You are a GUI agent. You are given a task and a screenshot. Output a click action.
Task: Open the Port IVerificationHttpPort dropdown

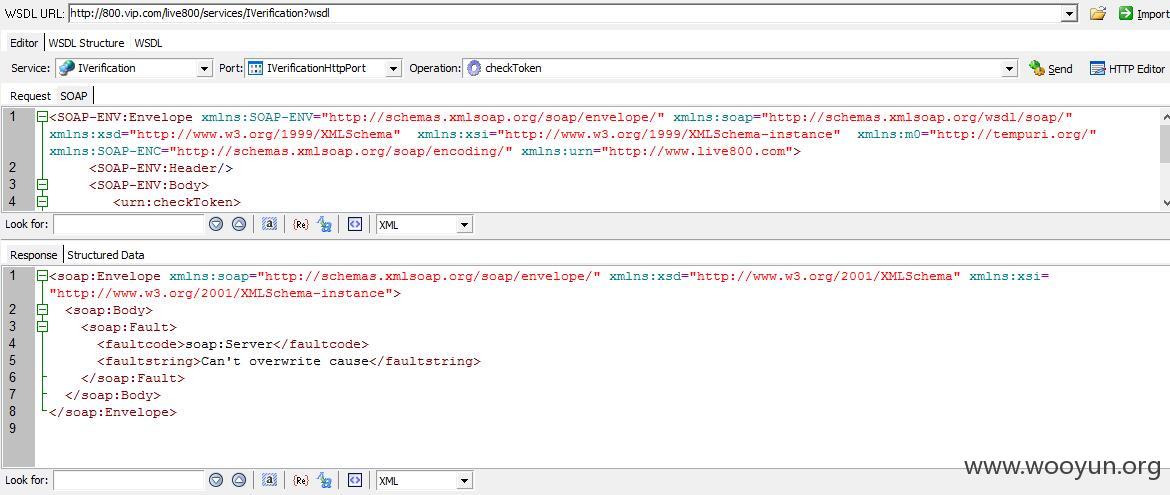(x=393, y=69)
